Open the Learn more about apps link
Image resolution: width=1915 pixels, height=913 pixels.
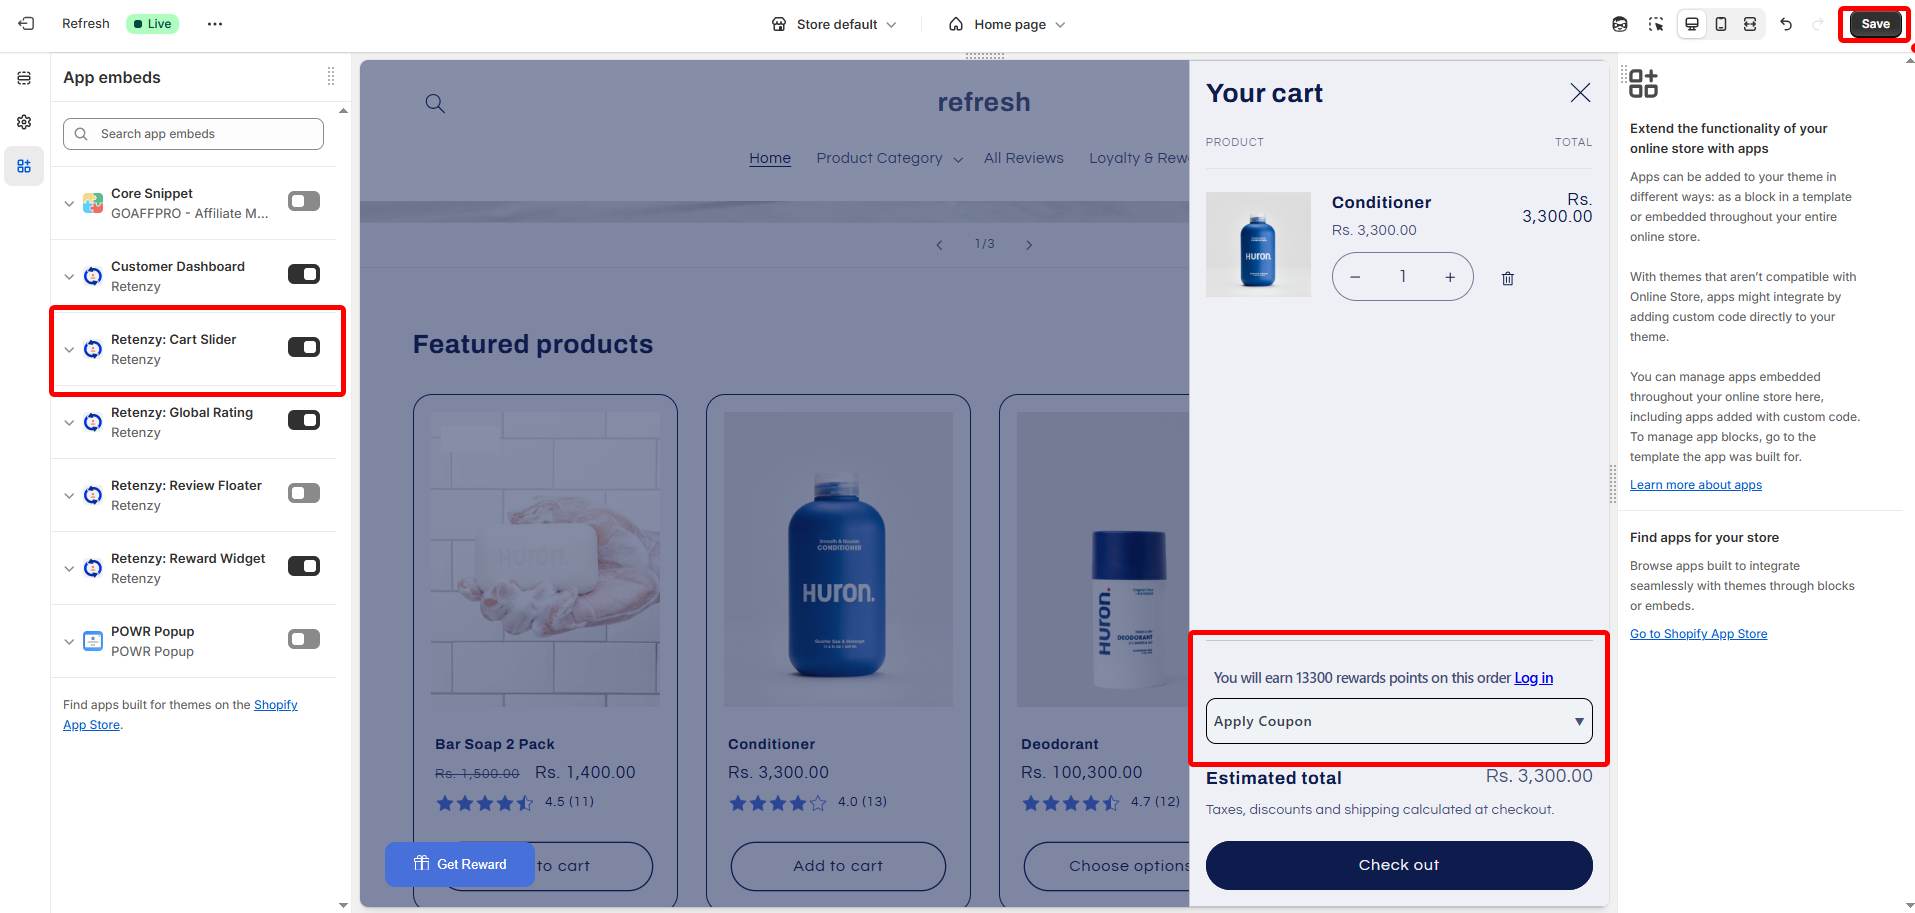(1695, 485)
